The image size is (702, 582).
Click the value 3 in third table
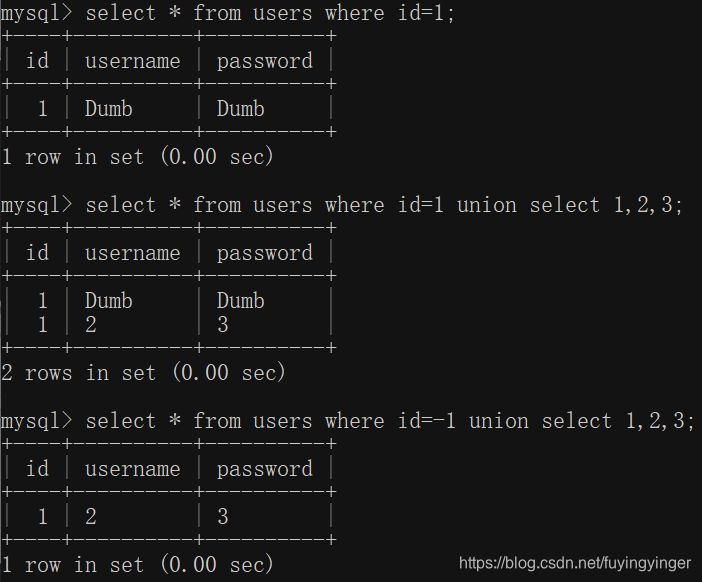223,517
